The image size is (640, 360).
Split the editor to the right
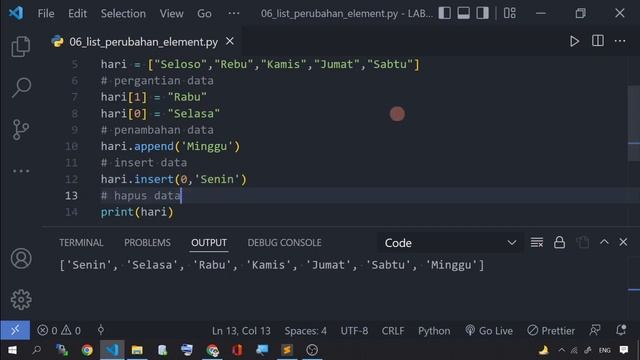598,41
